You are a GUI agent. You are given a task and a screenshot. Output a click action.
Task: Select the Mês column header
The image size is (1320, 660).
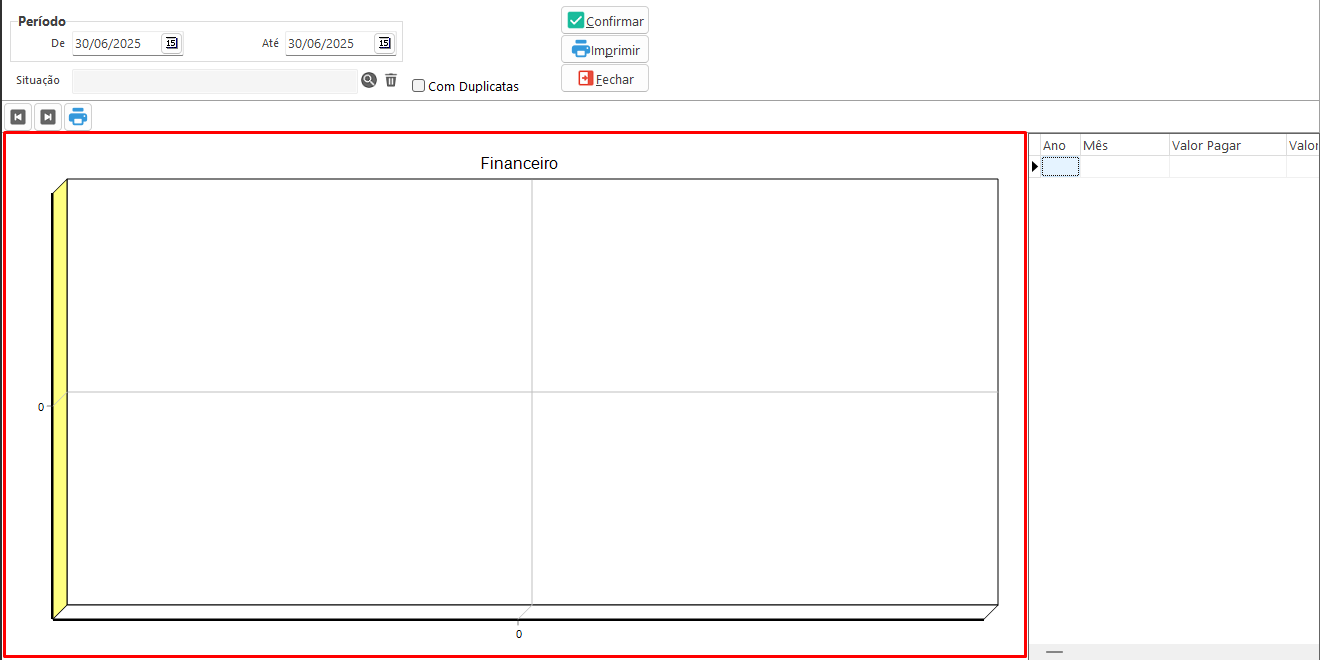[x=1124, y=146]
